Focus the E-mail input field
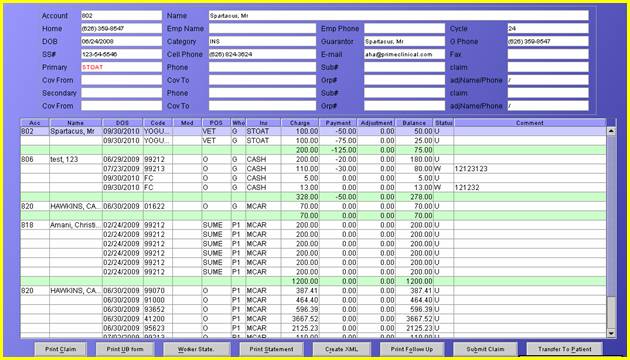The width and height of the screenshot is (630, 360). point(405,54)
